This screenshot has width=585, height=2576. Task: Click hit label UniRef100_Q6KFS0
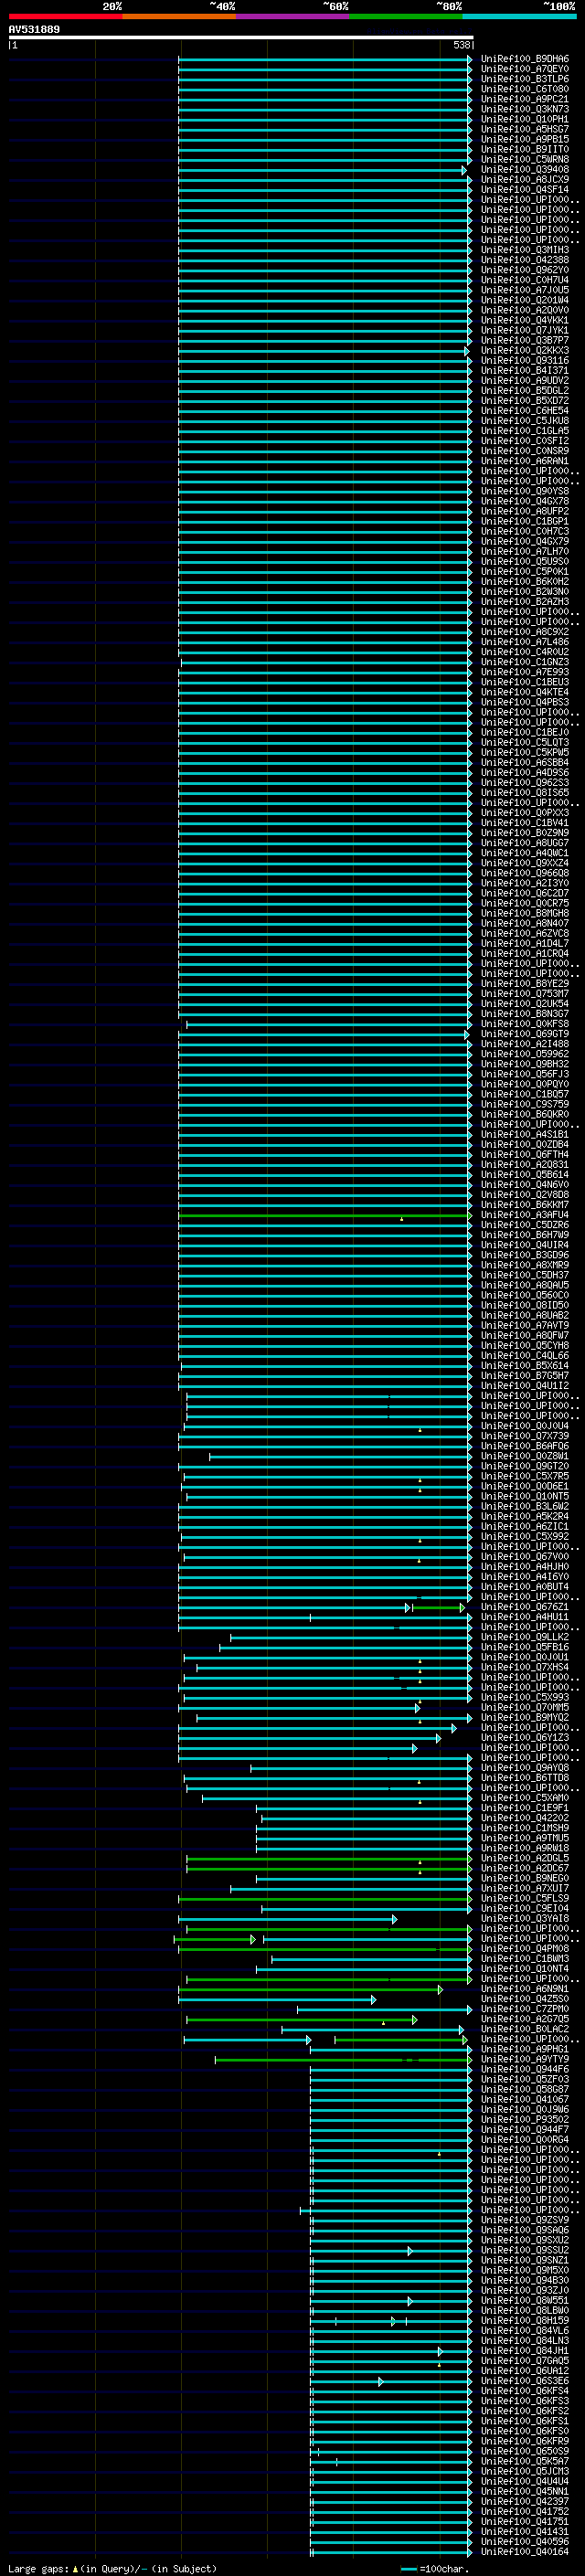coord(524,2432)
